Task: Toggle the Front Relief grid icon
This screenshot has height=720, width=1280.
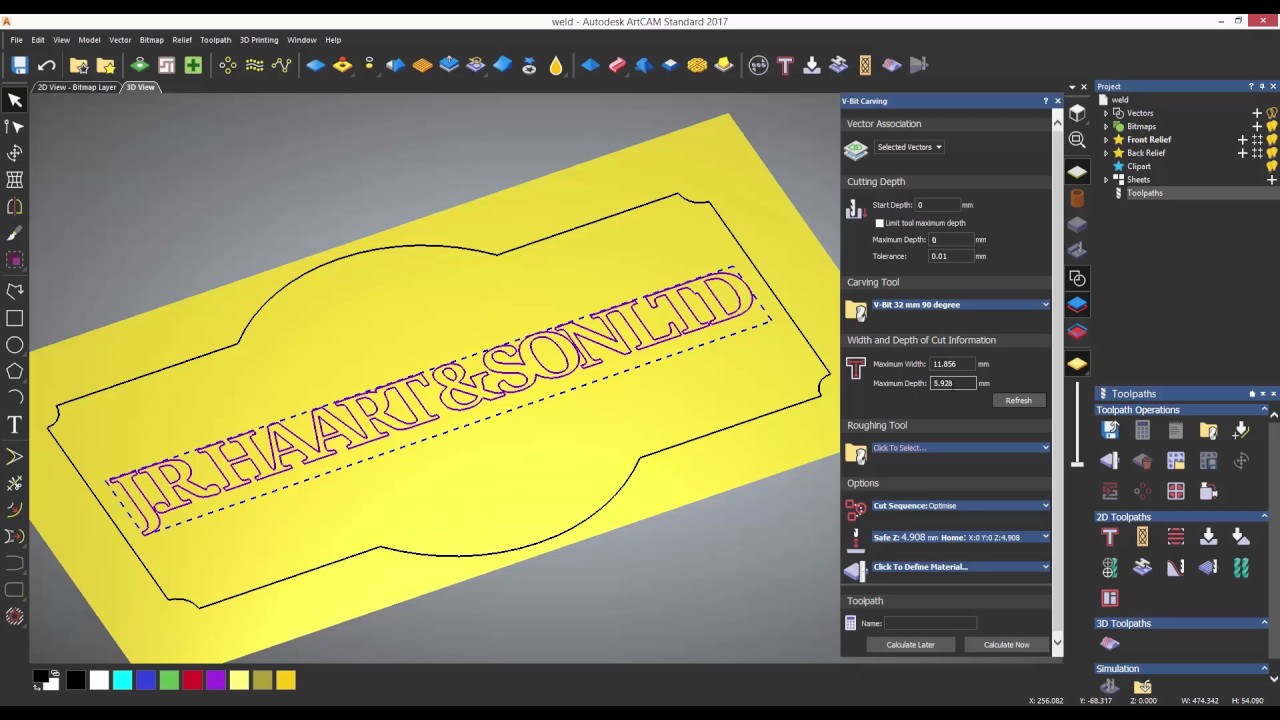Action: click(1257, 140)
